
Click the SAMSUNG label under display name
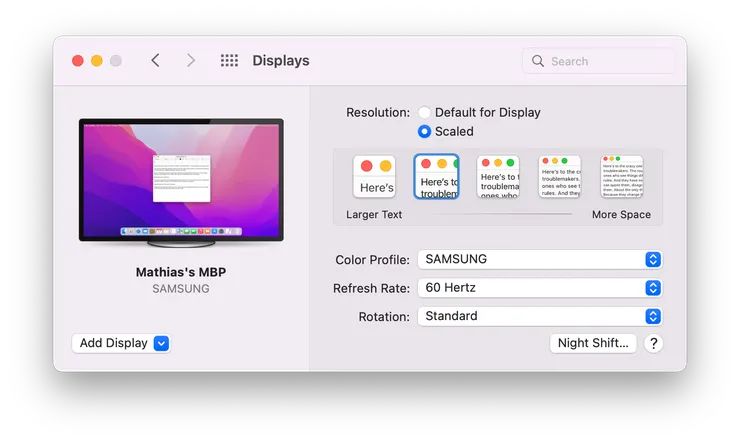pos(181,289)
